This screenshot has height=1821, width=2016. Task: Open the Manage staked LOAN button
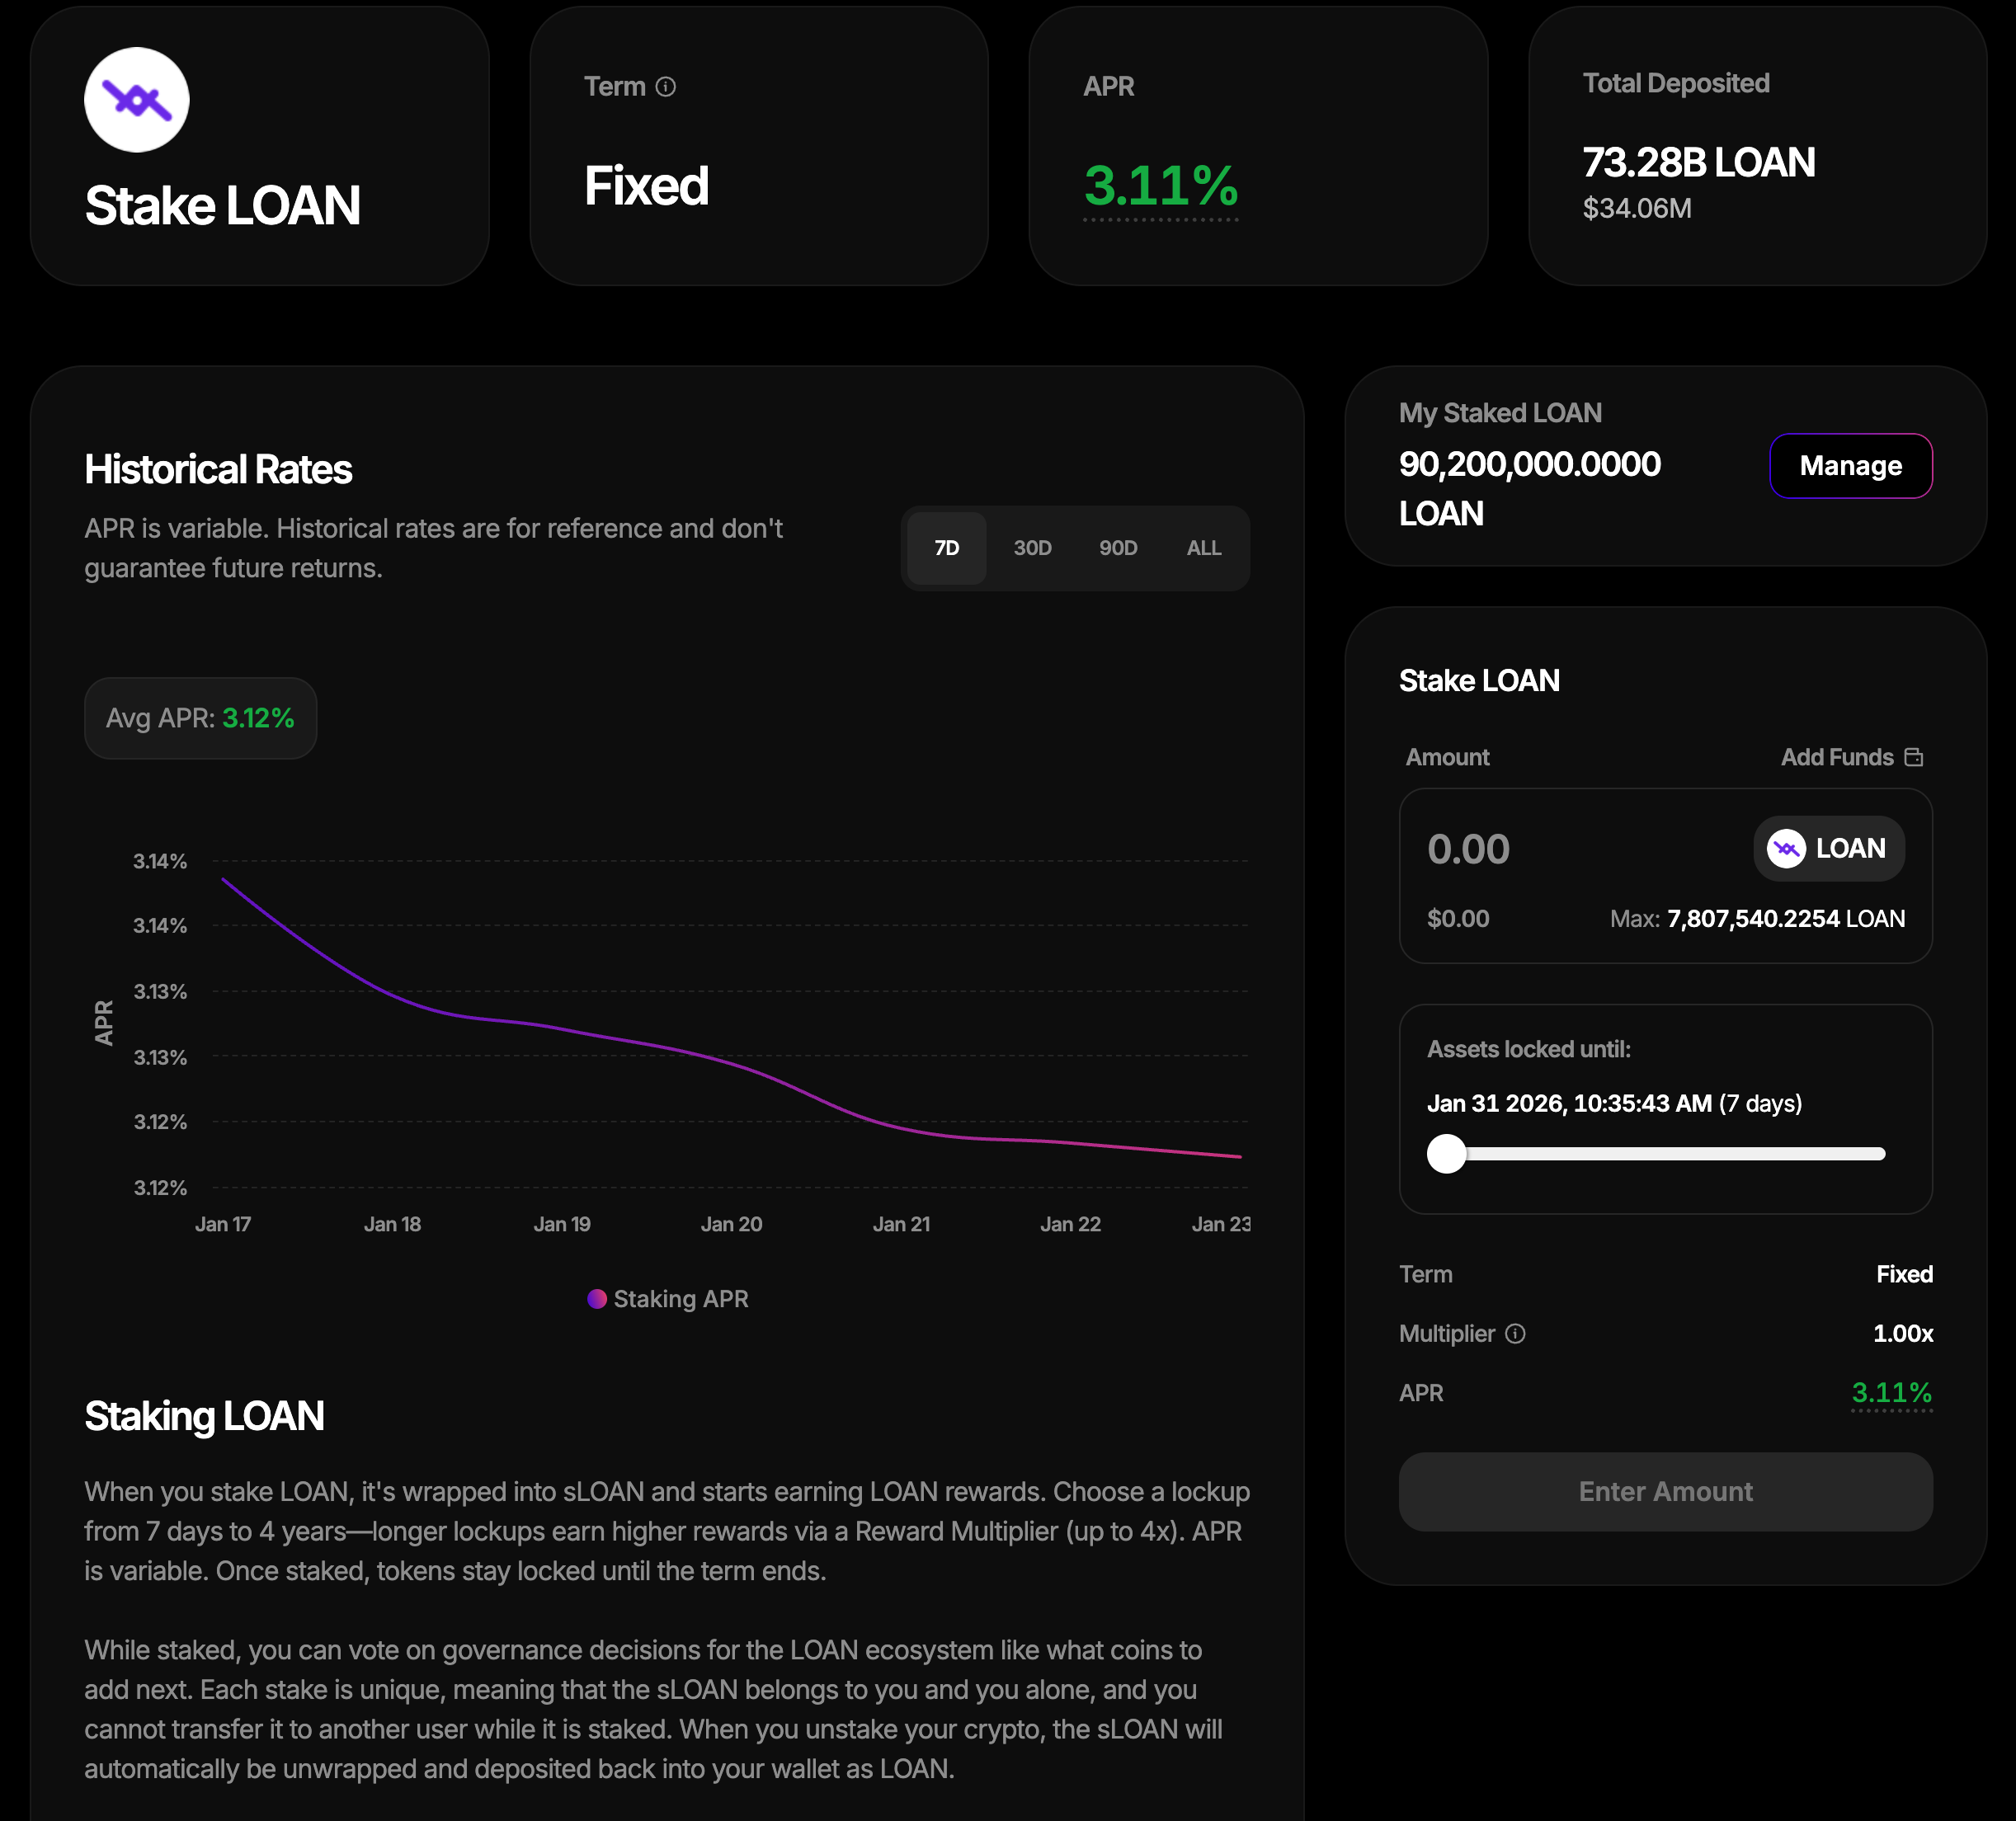[x=1850, y=466]
